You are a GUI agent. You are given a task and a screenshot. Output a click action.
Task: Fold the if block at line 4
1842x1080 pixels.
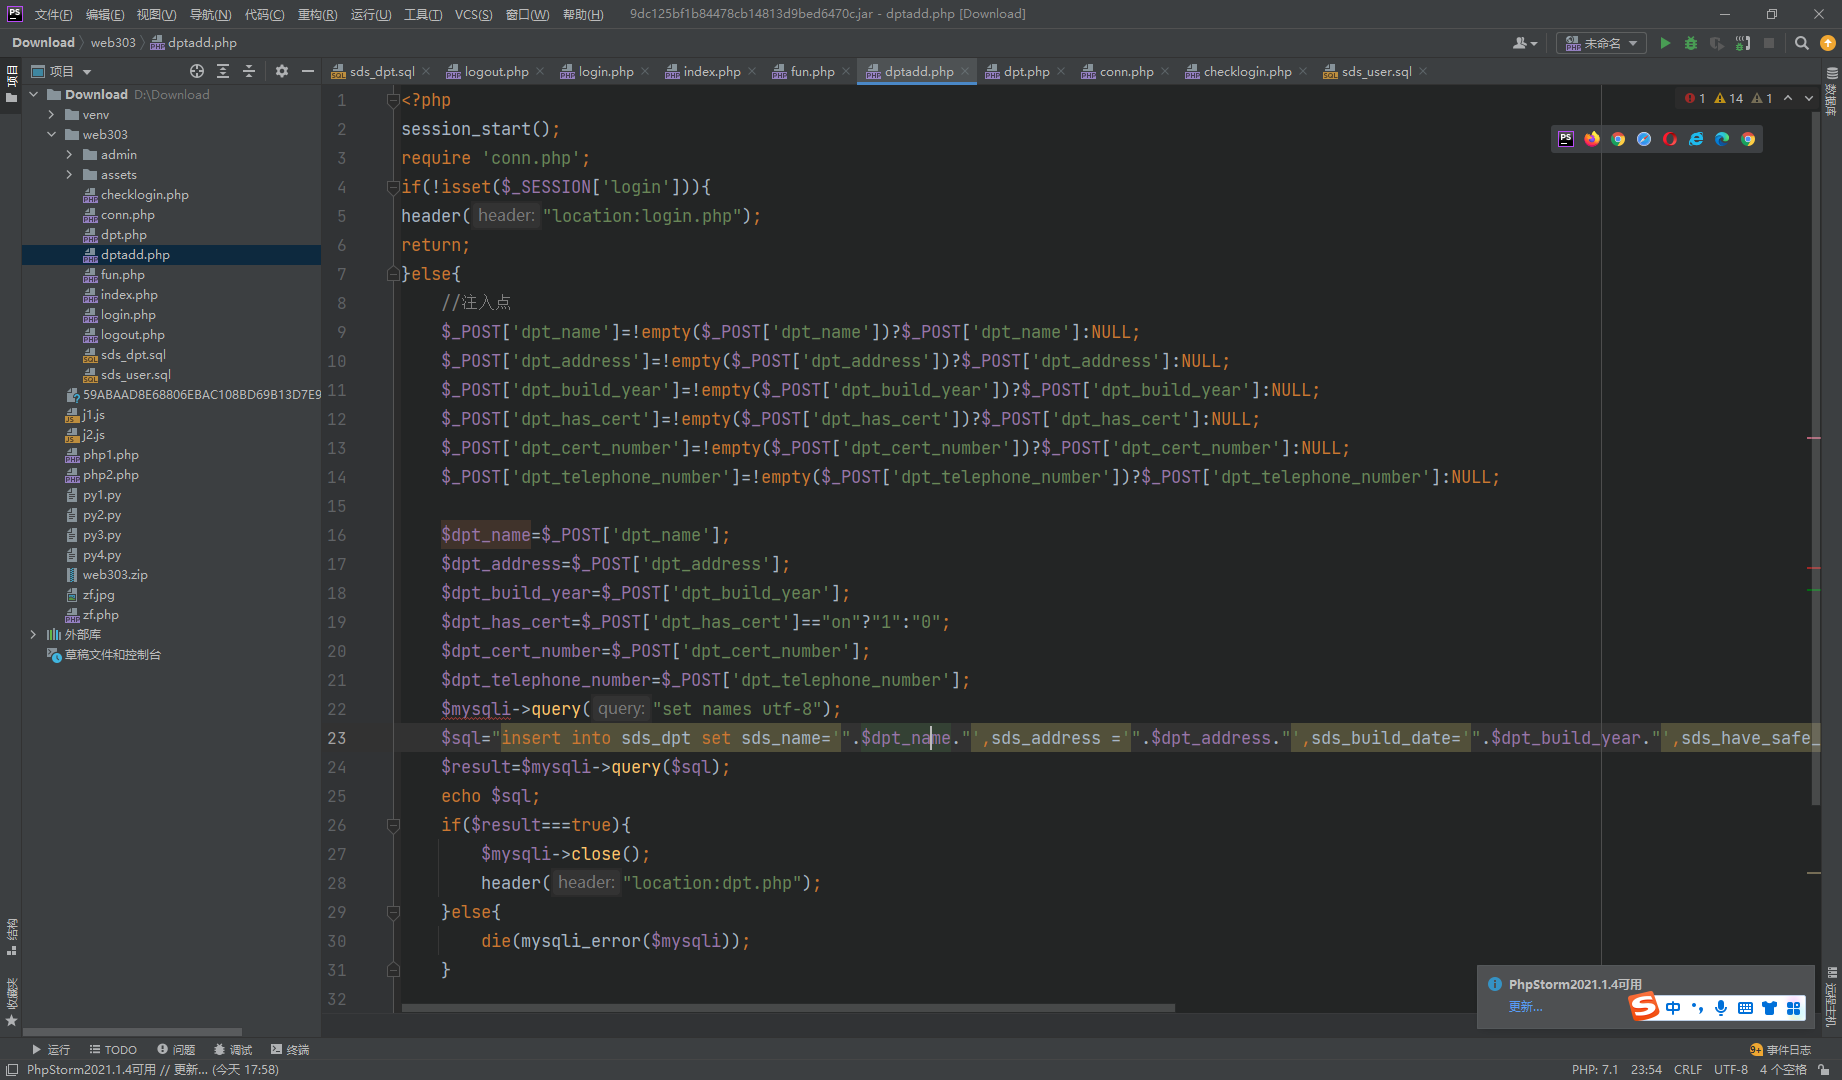coord(393,187)
